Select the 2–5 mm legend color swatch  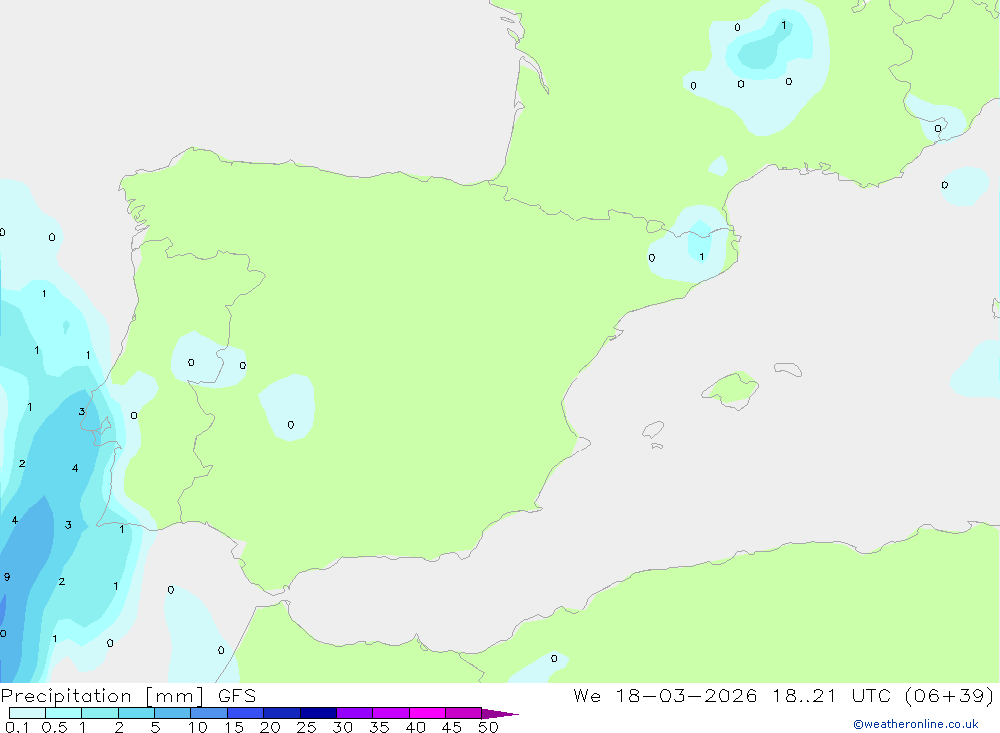(x=136, y=713)
